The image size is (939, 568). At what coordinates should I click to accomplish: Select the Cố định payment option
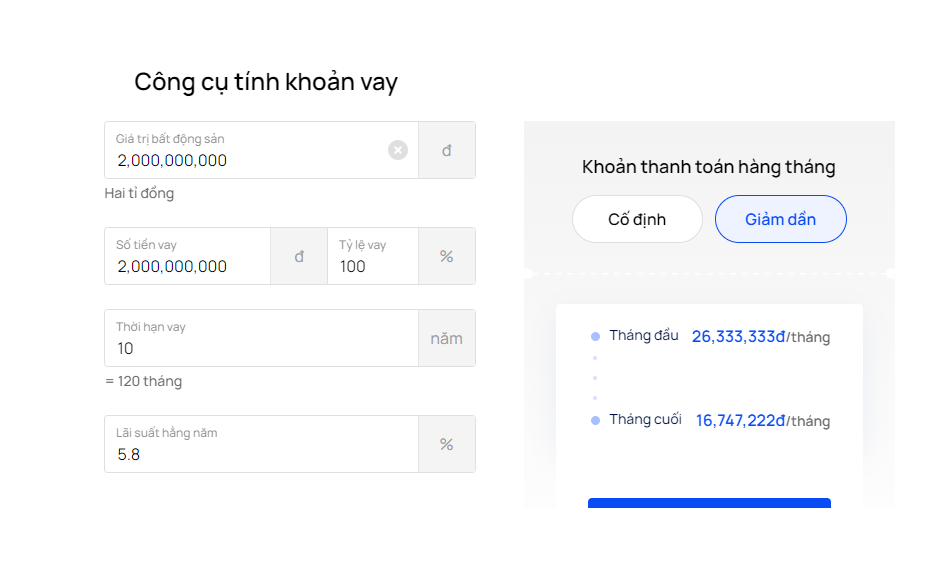pyautogui.click(x=637, y=219)
